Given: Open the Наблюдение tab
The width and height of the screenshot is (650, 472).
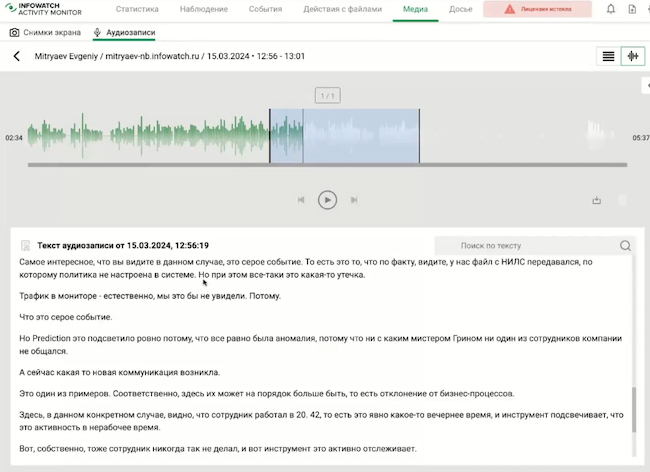Looking at the screenshot, I should click(204, 9).
